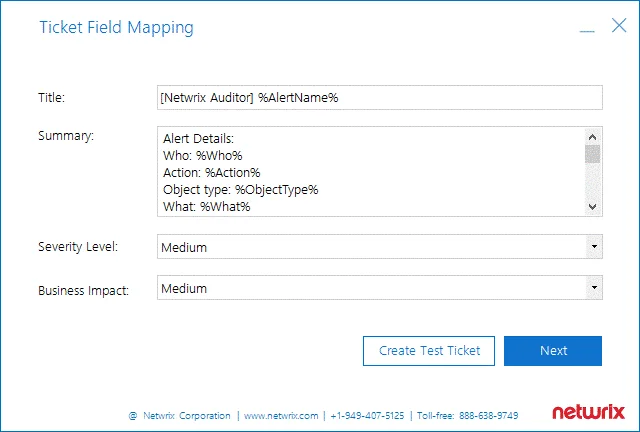Viewport: 640px width, 432px height.
Task: Click the Business Impact label
Action: click(83, 290)
